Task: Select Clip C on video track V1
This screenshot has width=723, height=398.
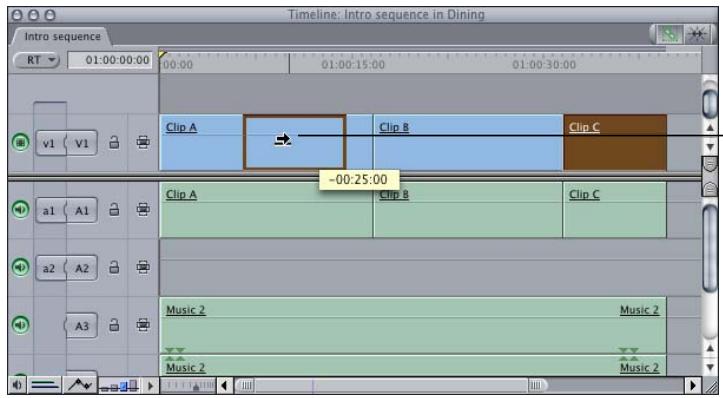Action: click(615, 143)
